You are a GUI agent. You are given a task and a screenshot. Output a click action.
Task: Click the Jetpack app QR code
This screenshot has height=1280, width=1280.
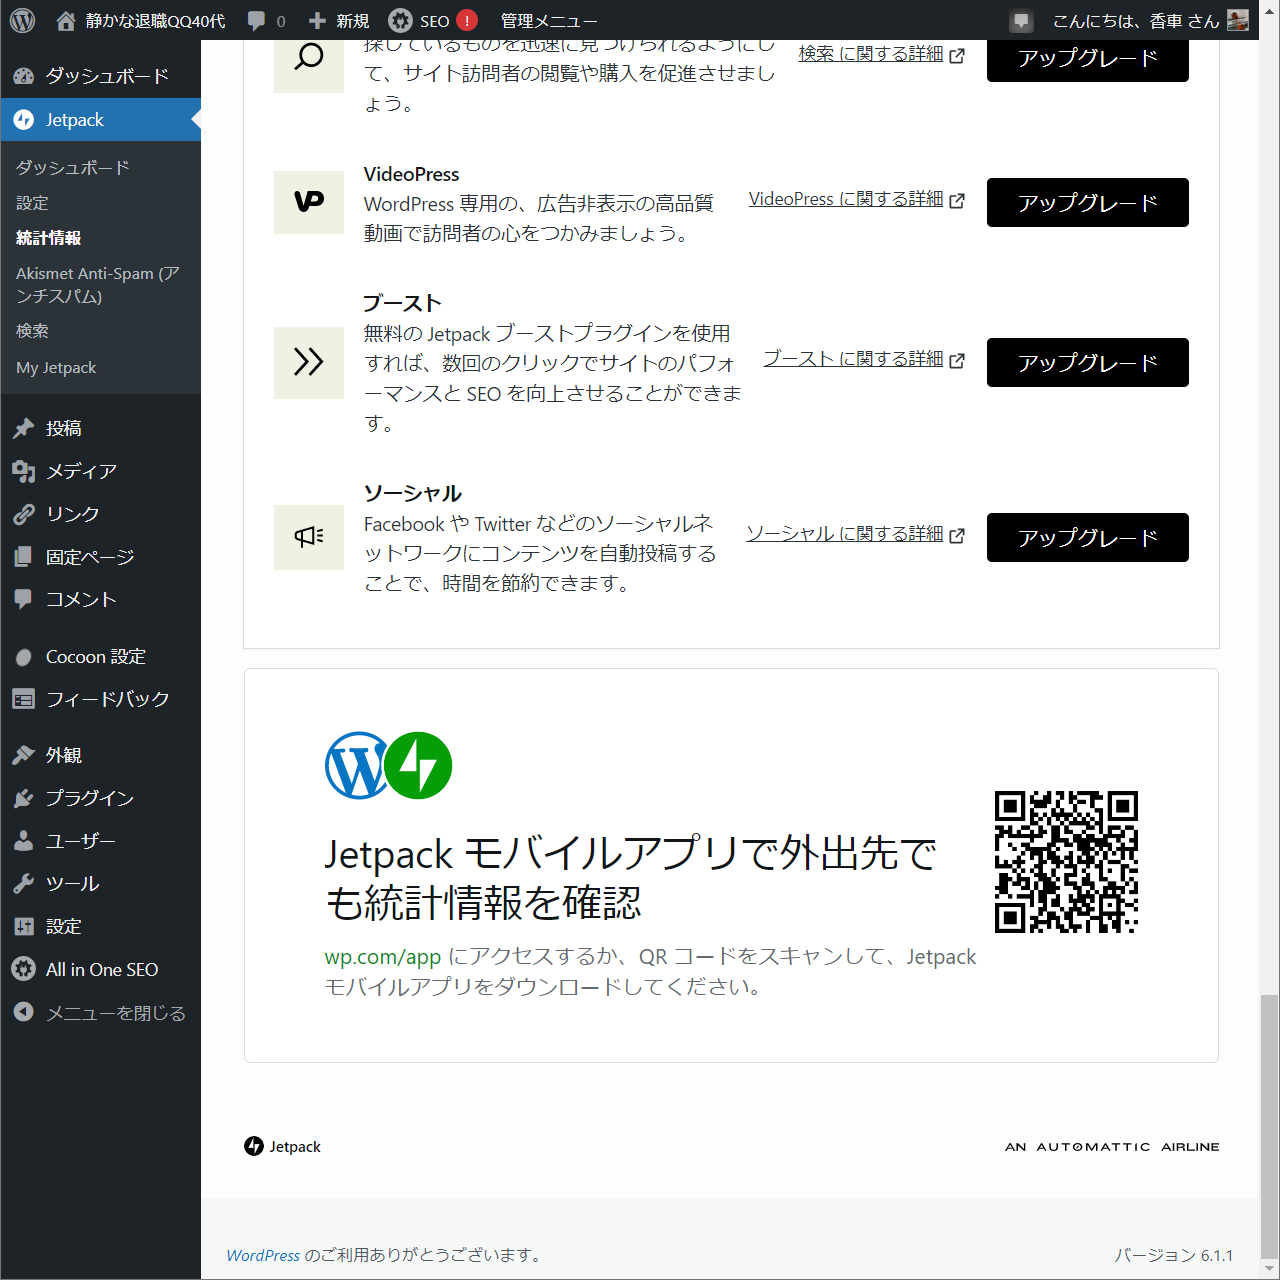[1066, 862]
